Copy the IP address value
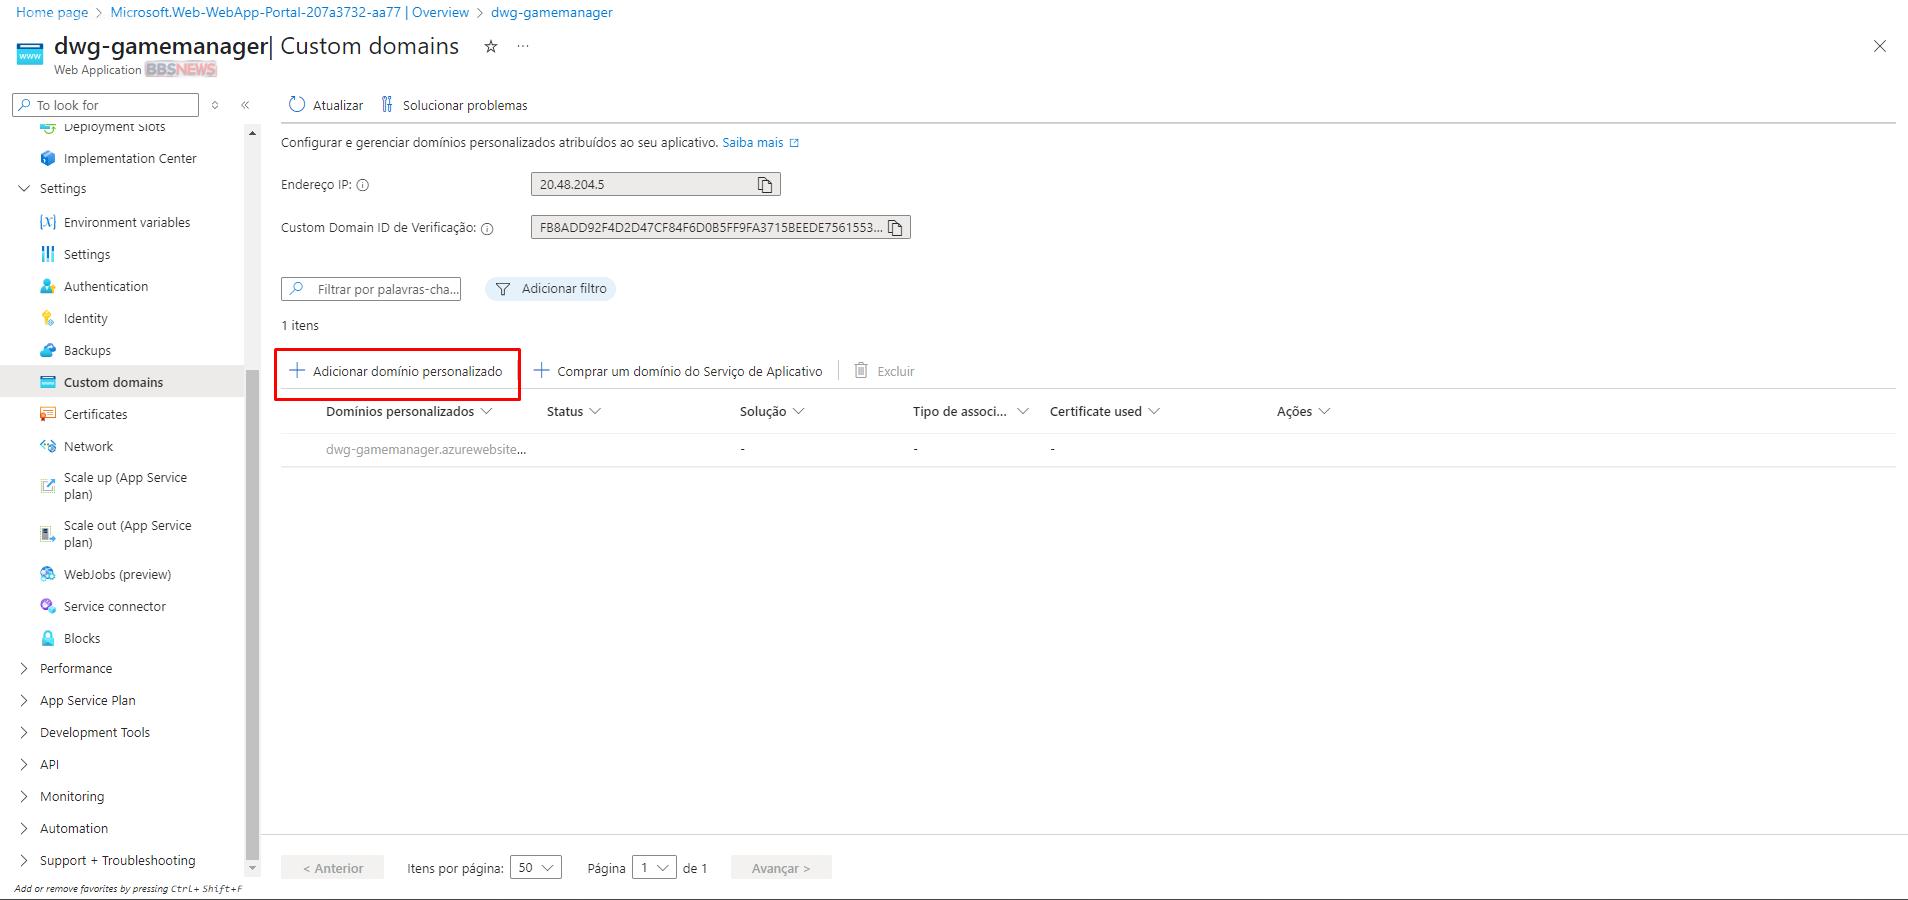The image size is (1908, 900). coord(765,185)
